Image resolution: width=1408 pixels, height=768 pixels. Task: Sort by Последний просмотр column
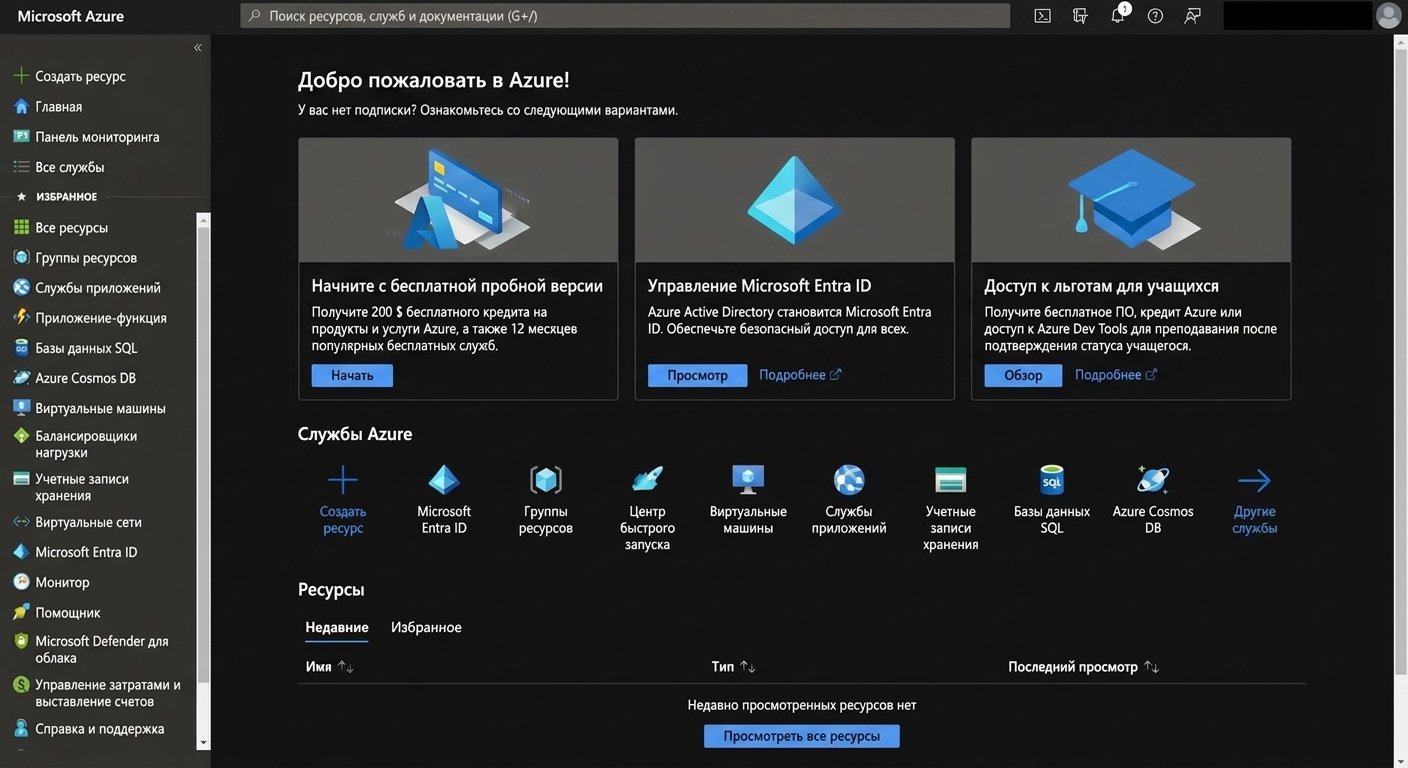1083,667
